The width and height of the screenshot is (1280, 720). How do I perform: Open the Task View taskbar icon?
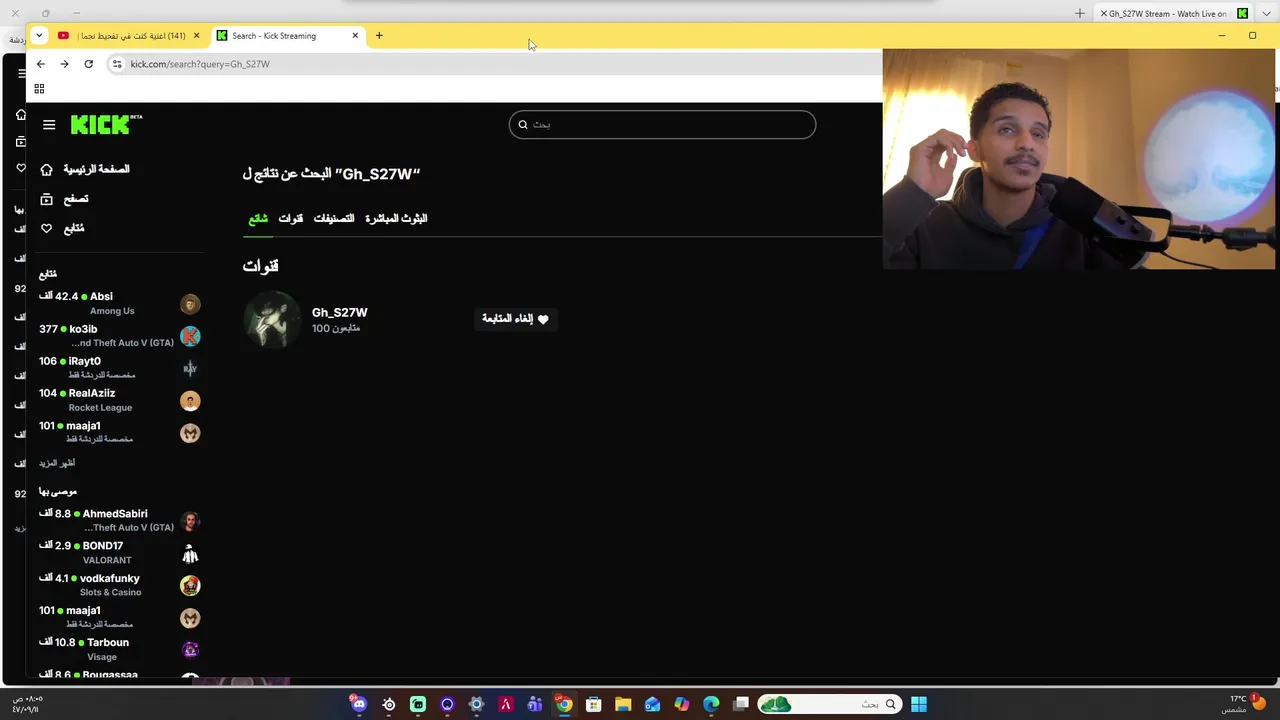pos(741,704)
